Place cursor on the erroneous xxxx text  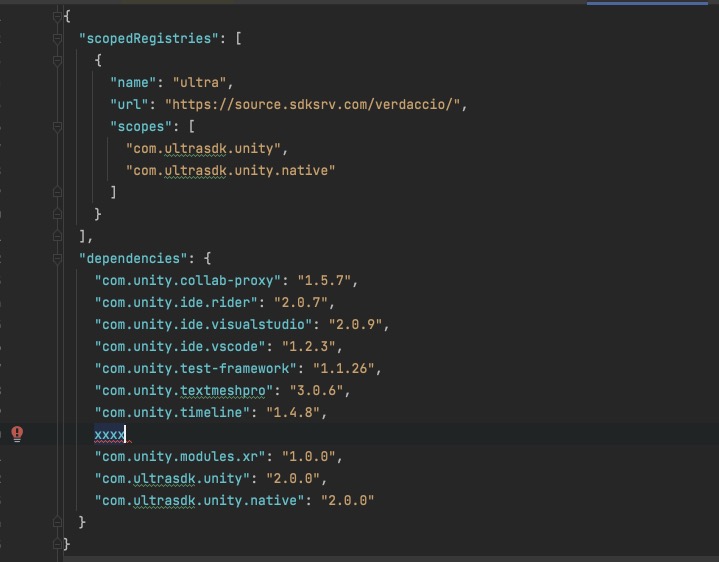109,434
